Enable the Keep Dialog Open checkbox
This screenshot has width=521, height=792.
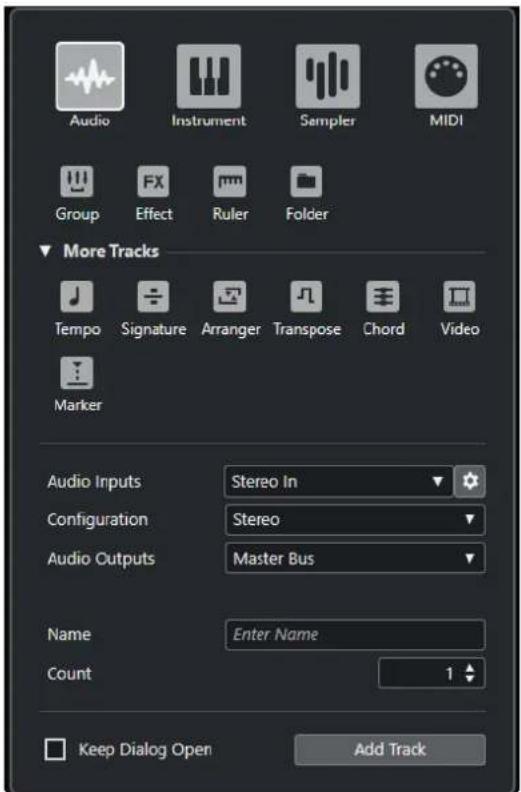[55, 750]
